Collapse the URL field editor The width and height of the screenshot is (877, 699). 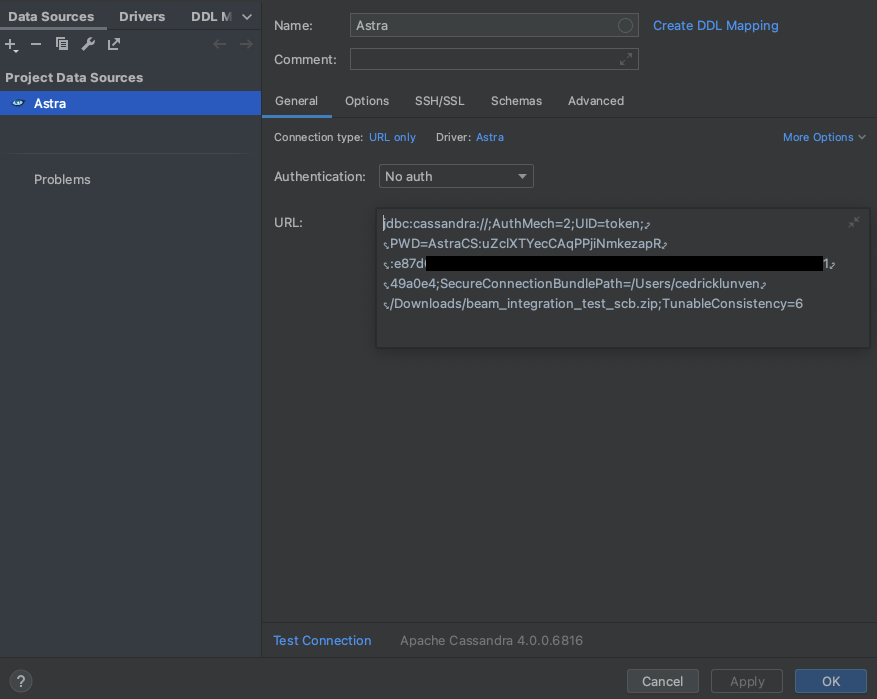click(x=854, y=222)
